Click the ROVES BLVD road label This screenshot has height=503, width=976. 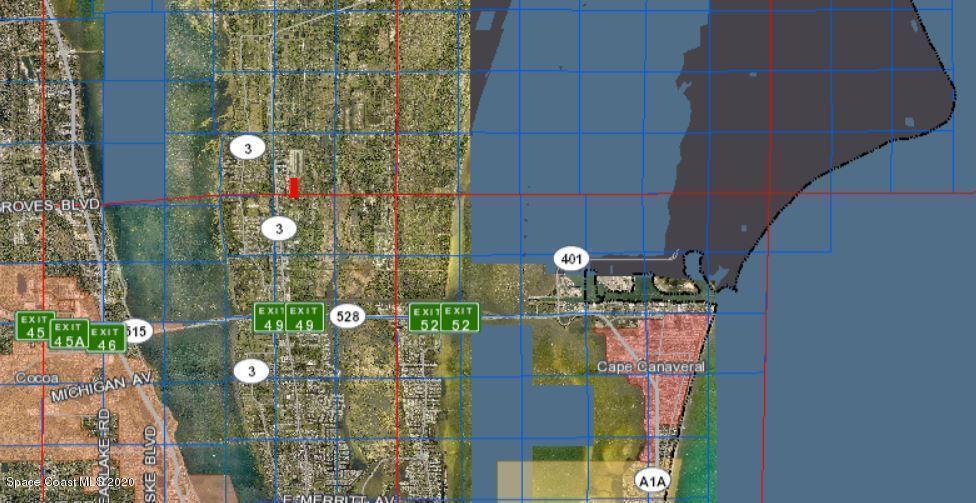click(x=50, y=203)
